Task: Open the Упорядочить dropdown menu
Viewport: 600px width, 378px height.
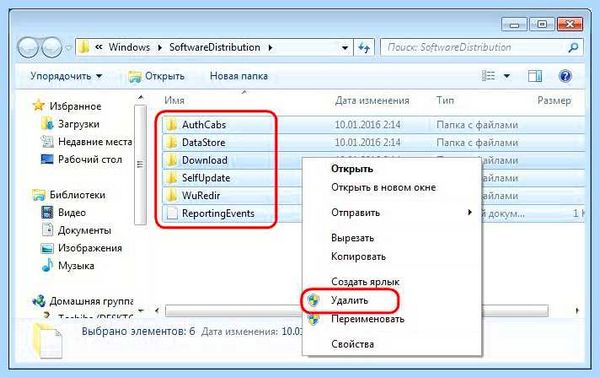Action: pyautogui.click(x=66, y=76)
